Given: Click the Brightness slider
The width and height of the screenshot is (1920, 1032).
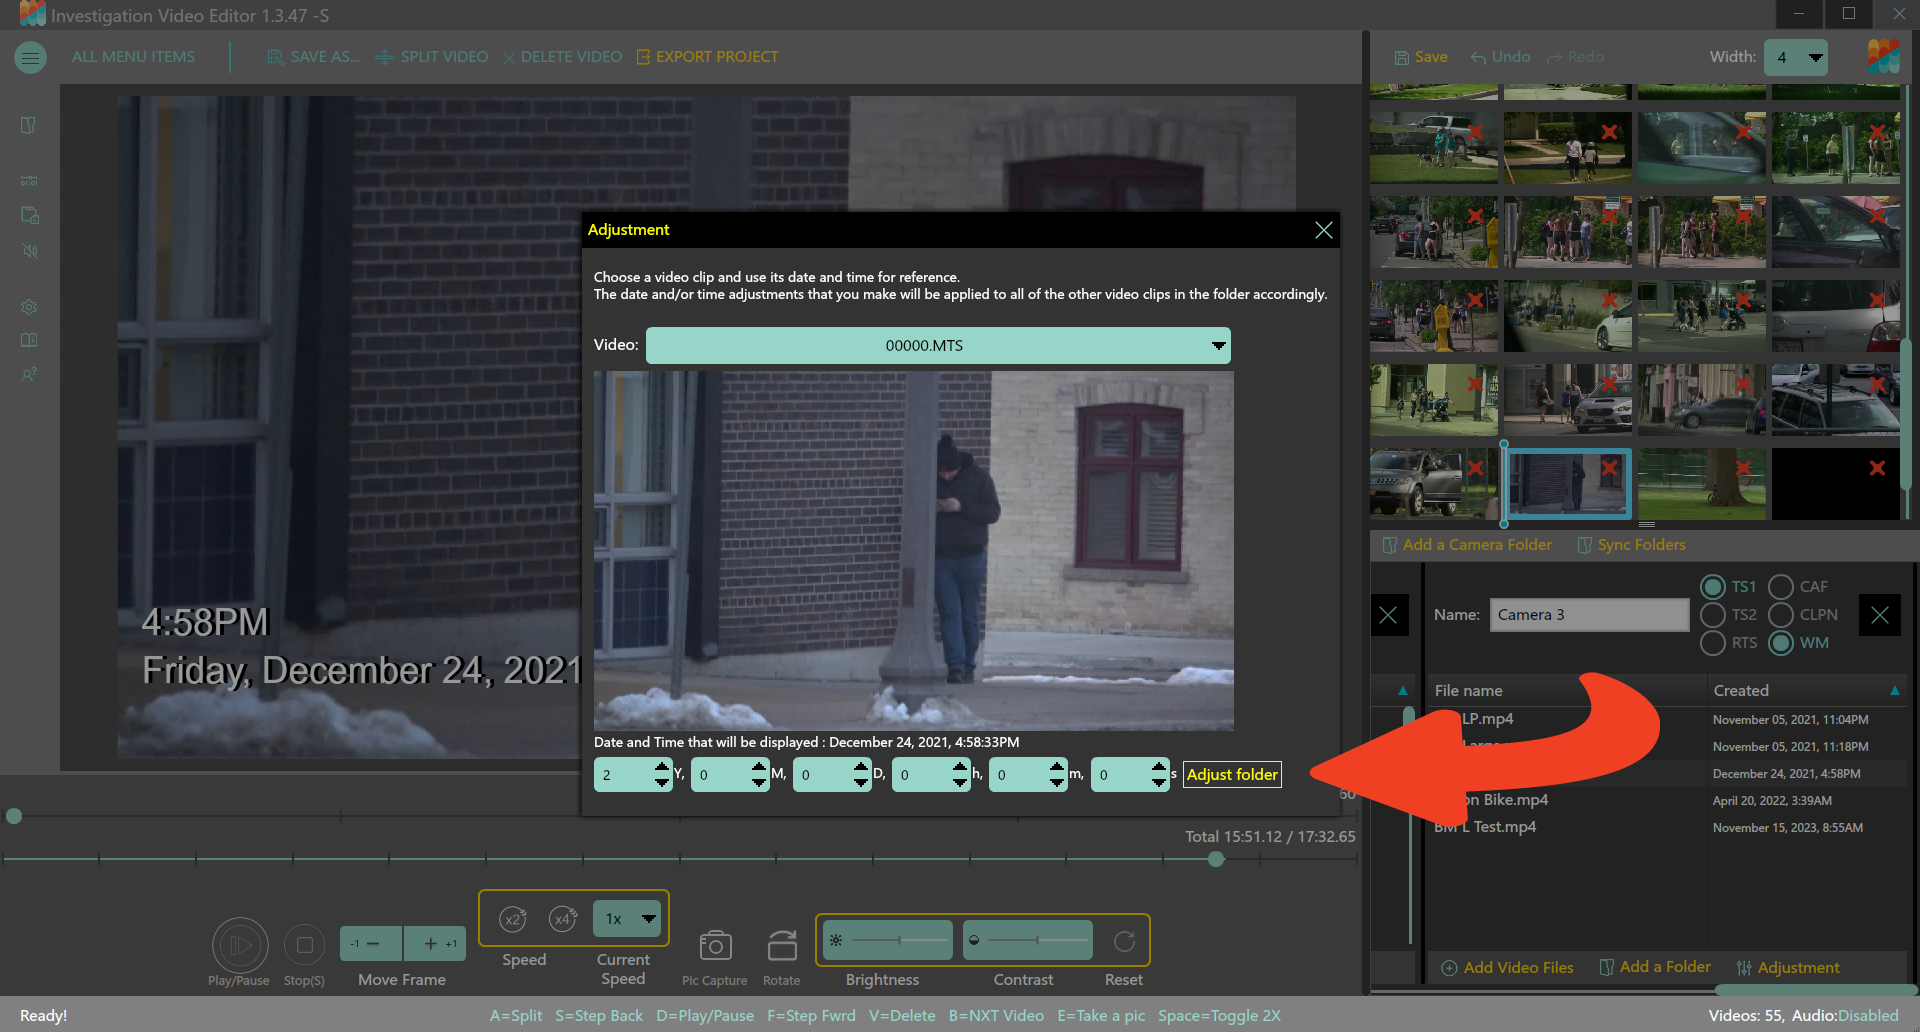Looking at the screenshot, I should 888,940.
